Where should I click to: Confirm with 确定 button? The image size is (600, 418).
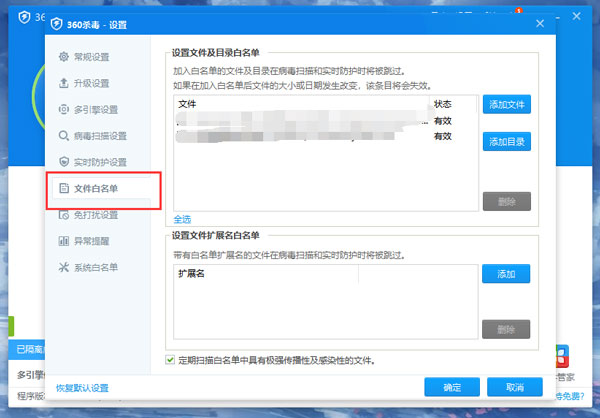click(452, 387)
